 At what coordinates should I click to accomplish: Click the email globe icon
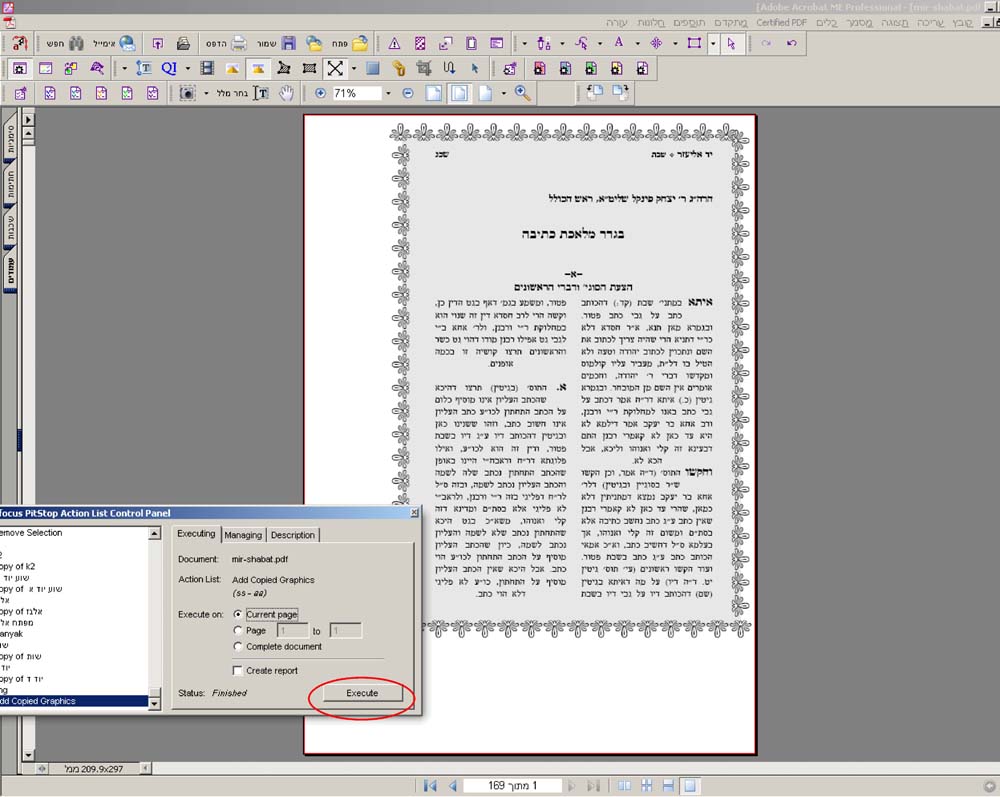click(127, 44)
